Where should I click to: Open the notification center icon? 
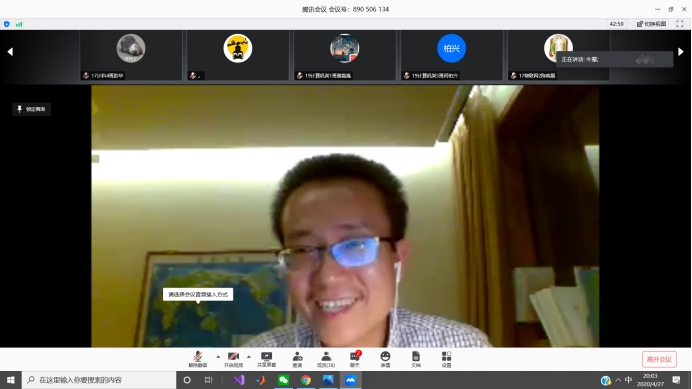click(676, 380)
